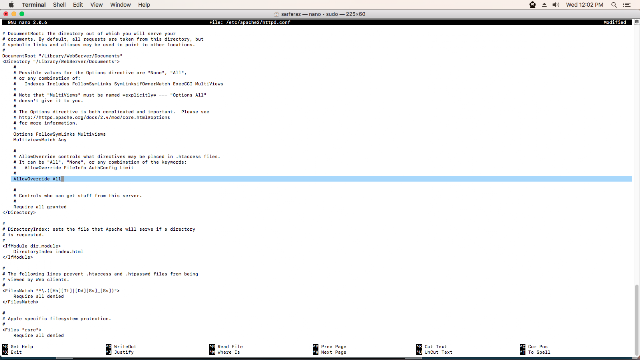Close the Terminal window with red button

click(6, 14)
